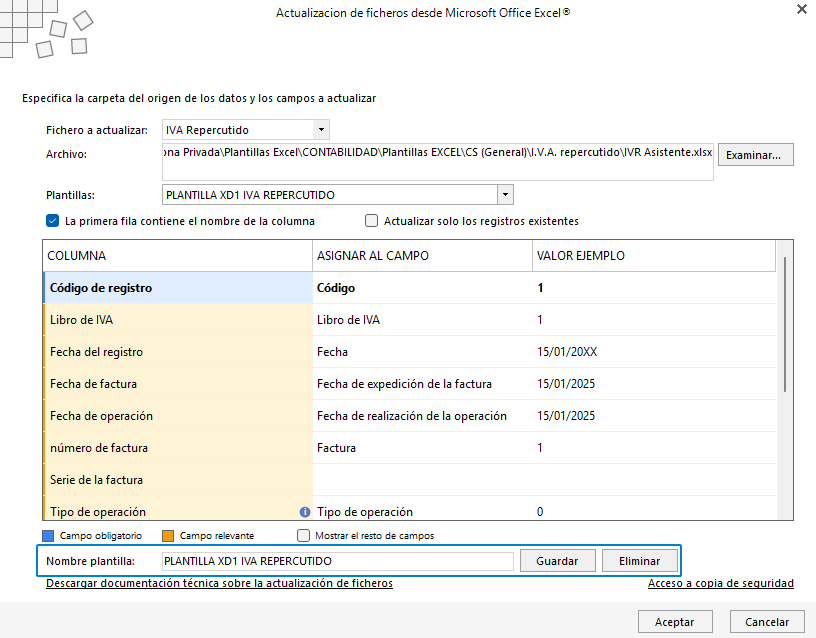Image resolution: width=816 pixels, height=638 pixels.
Task: Confirm with the Aceptar button
Action: click(675, 622)
